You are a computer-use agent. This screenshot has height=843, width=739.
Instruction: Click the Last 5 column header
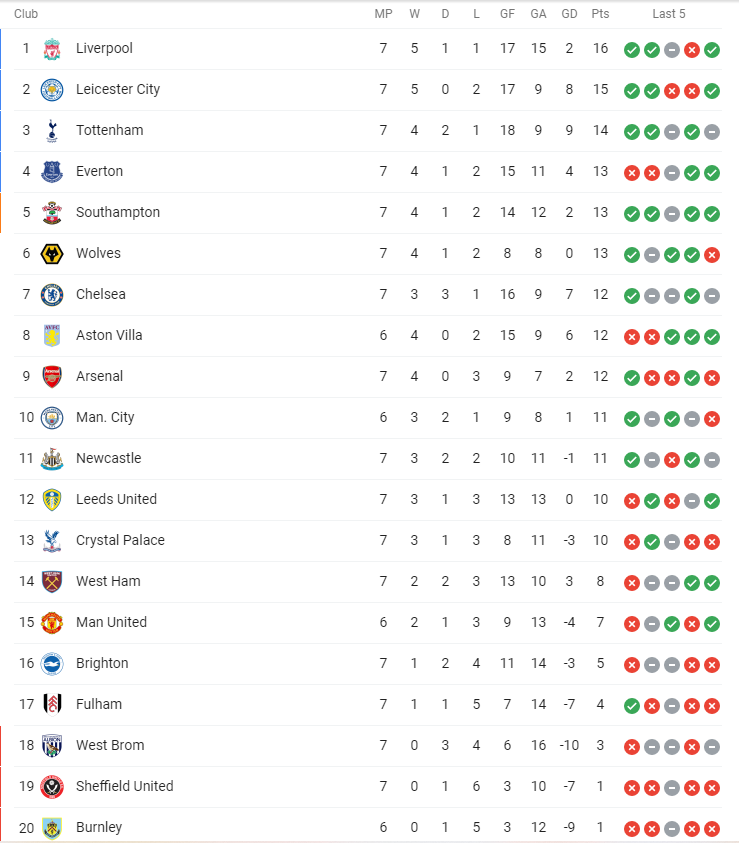(x=669, y=14)
